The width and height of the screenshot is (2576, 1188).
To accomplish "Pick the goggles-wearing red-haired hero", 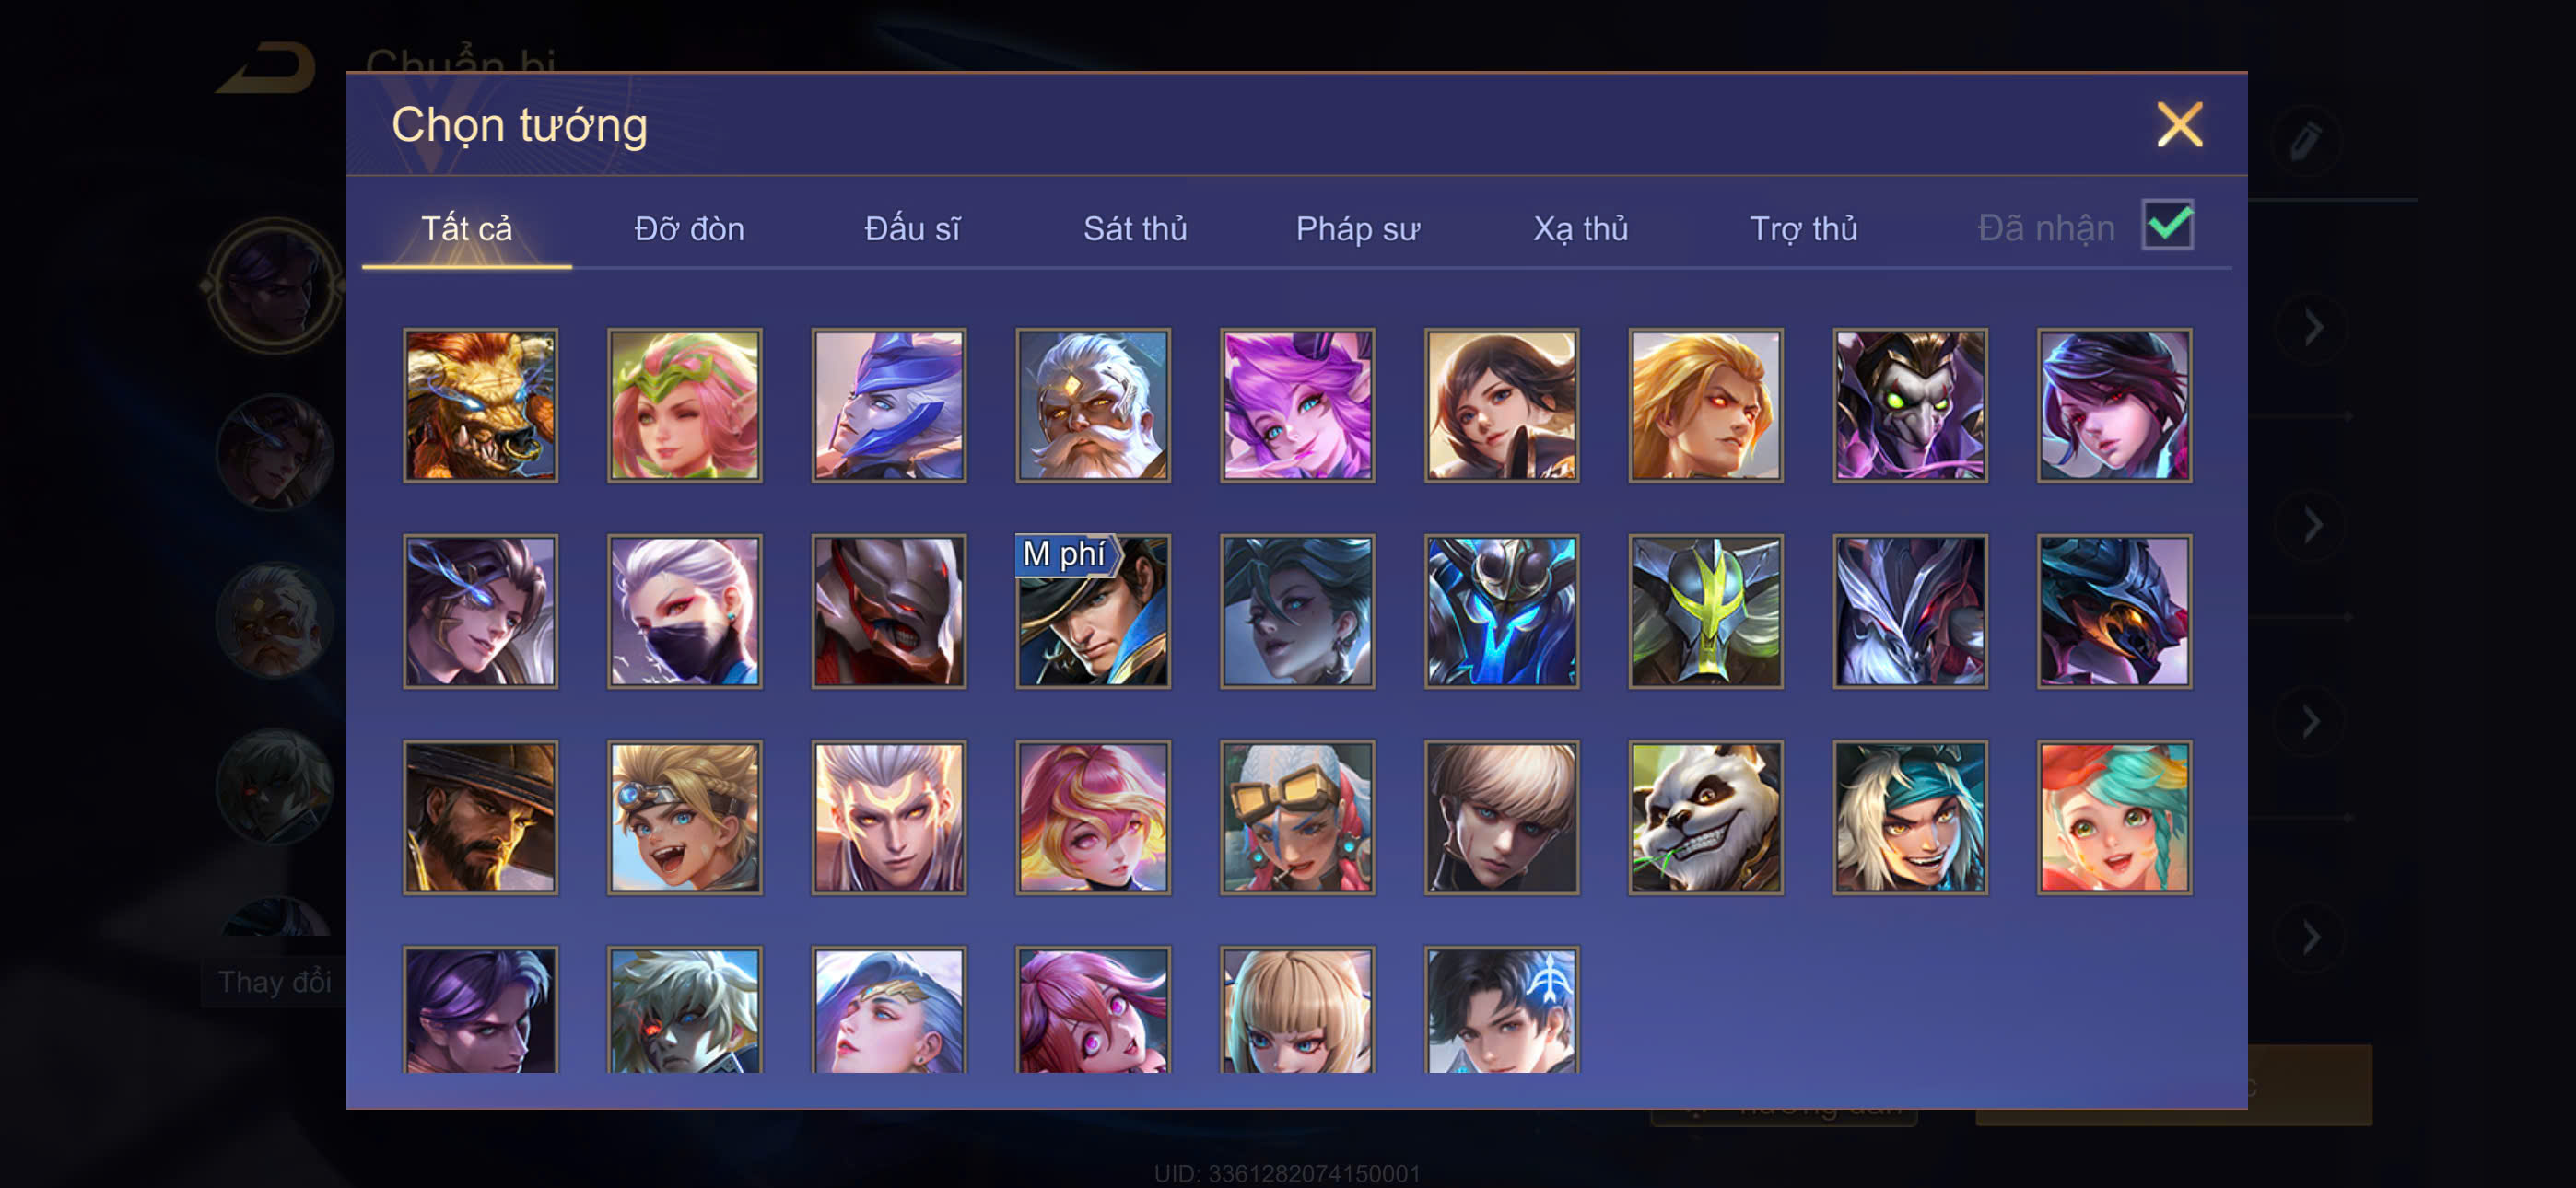I will coord(1297,817).
